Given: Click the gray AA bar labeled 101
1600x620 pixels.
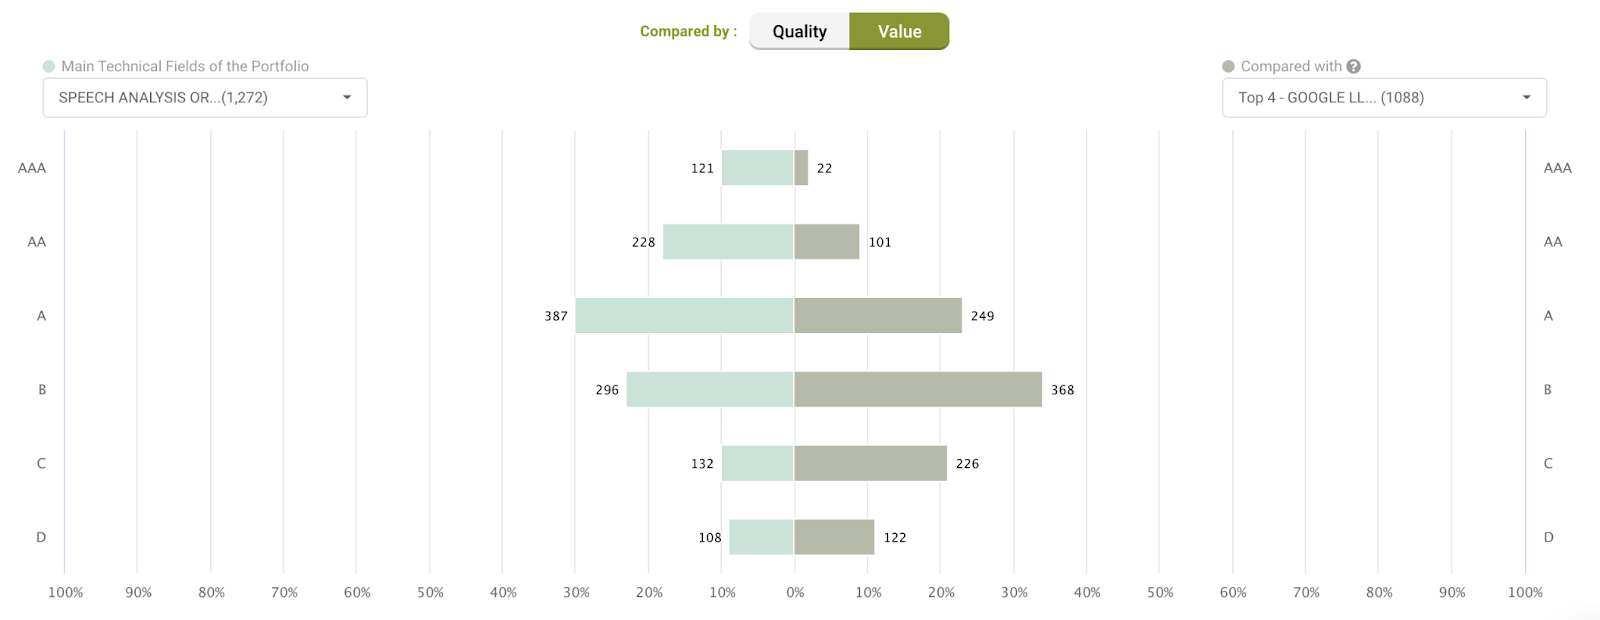Looking at the screenshot, I should coord(827,242).
